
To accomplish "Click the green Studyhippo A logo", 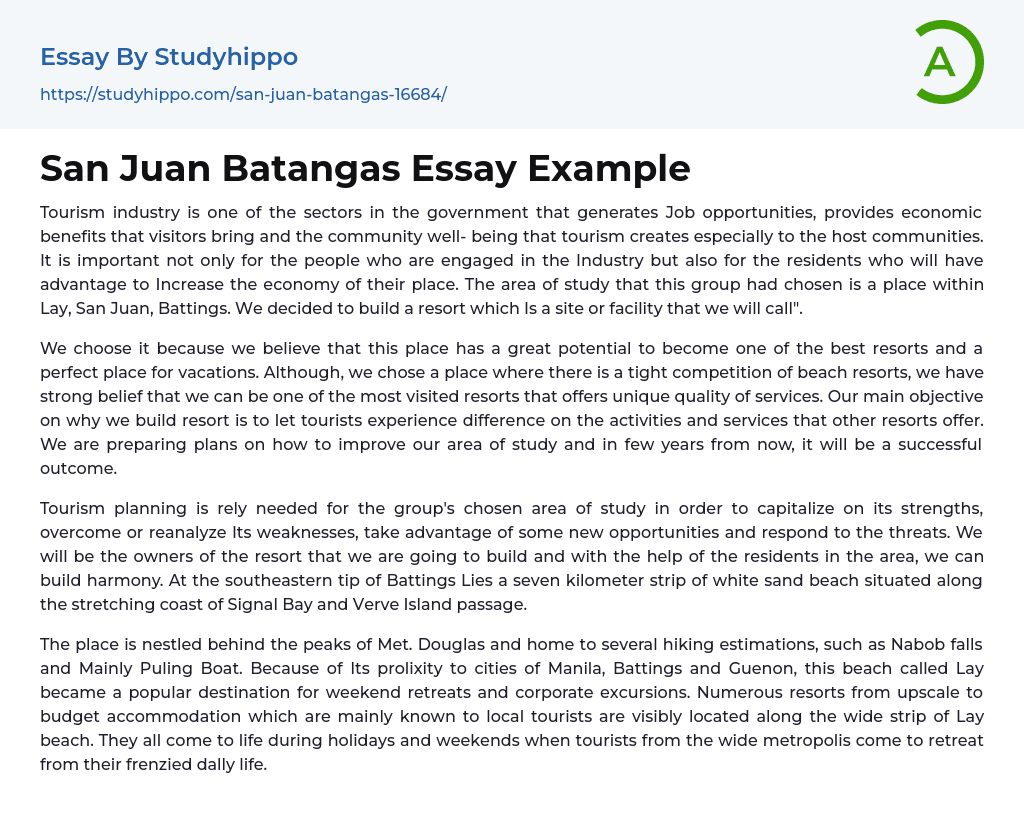I will tap(948, 62).
